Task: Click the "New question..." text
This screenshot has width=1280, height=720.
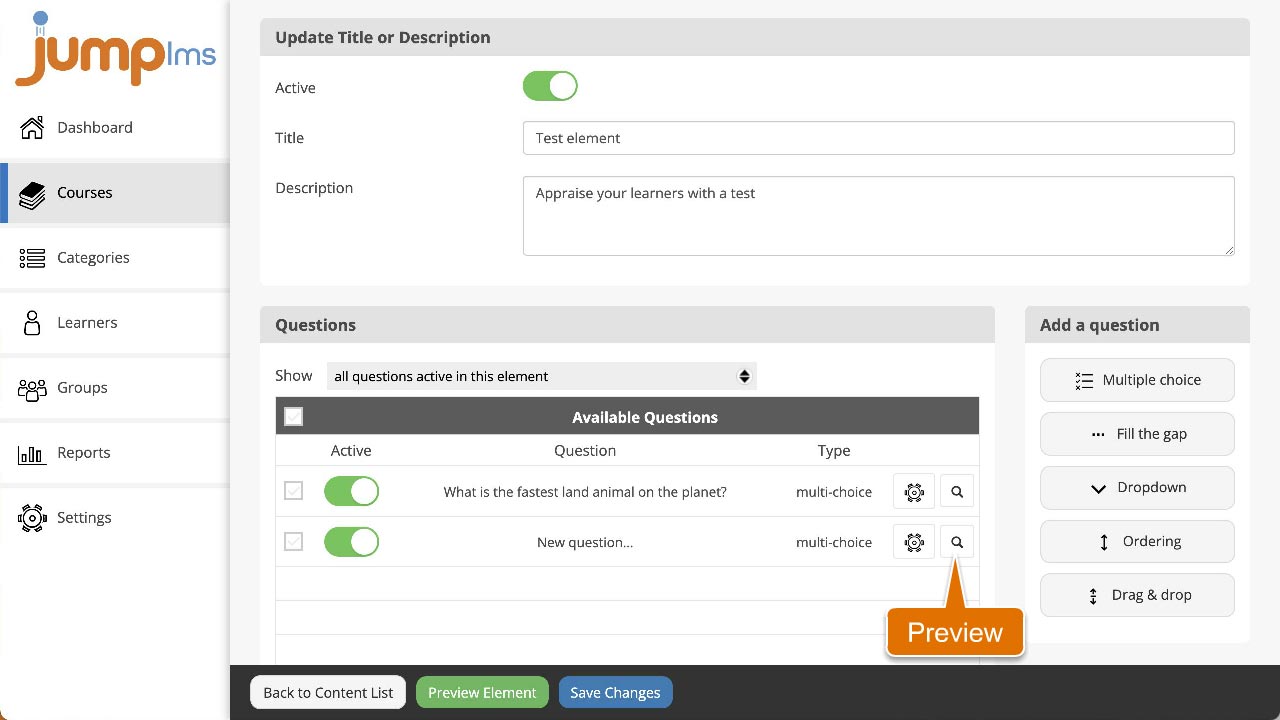Action: click(585, 542)
